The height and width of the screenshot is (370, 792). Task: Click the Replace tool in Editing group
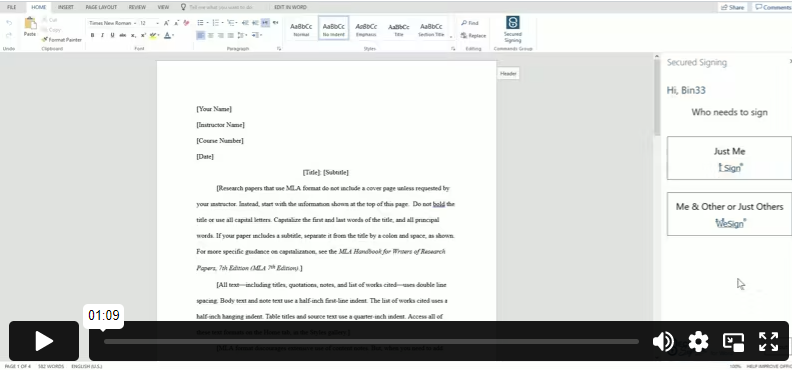(x=473, y=35)
